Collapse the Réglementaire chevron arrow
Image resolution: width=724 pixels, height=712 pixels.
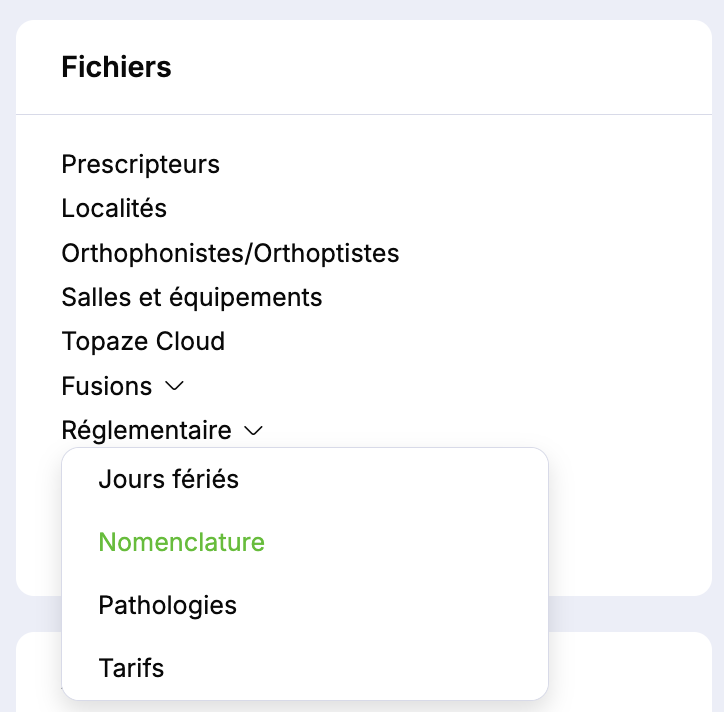pyautogui.click(x=253, y=431)
